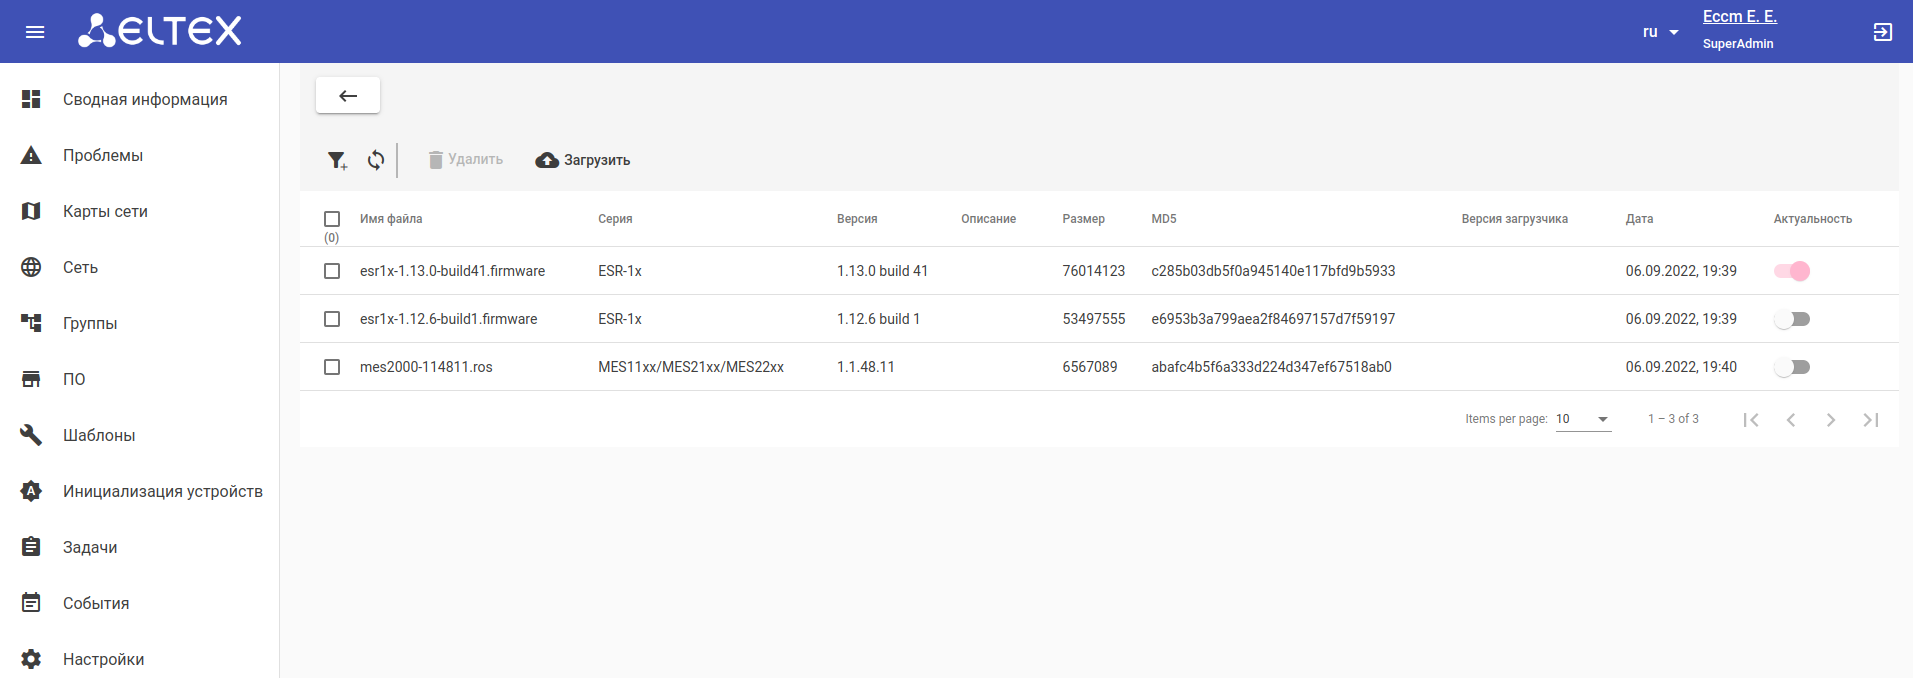1913x678 pixels.
Task: Sort by the Имя файла column header
Action: [391, 219]
